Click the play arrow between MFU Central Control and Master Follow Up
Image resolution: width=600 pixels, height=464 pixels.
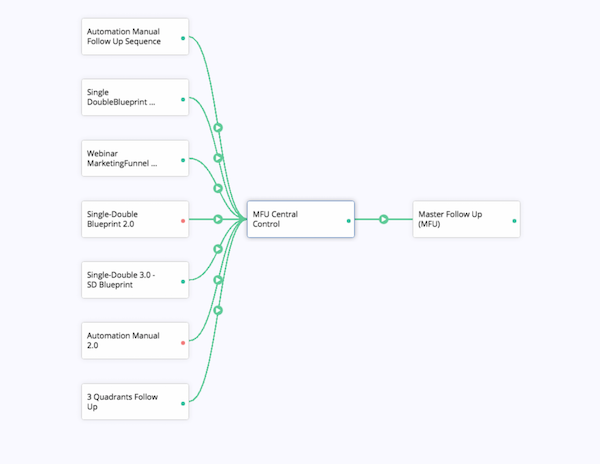pyautogui.click(x=383, y=219)
